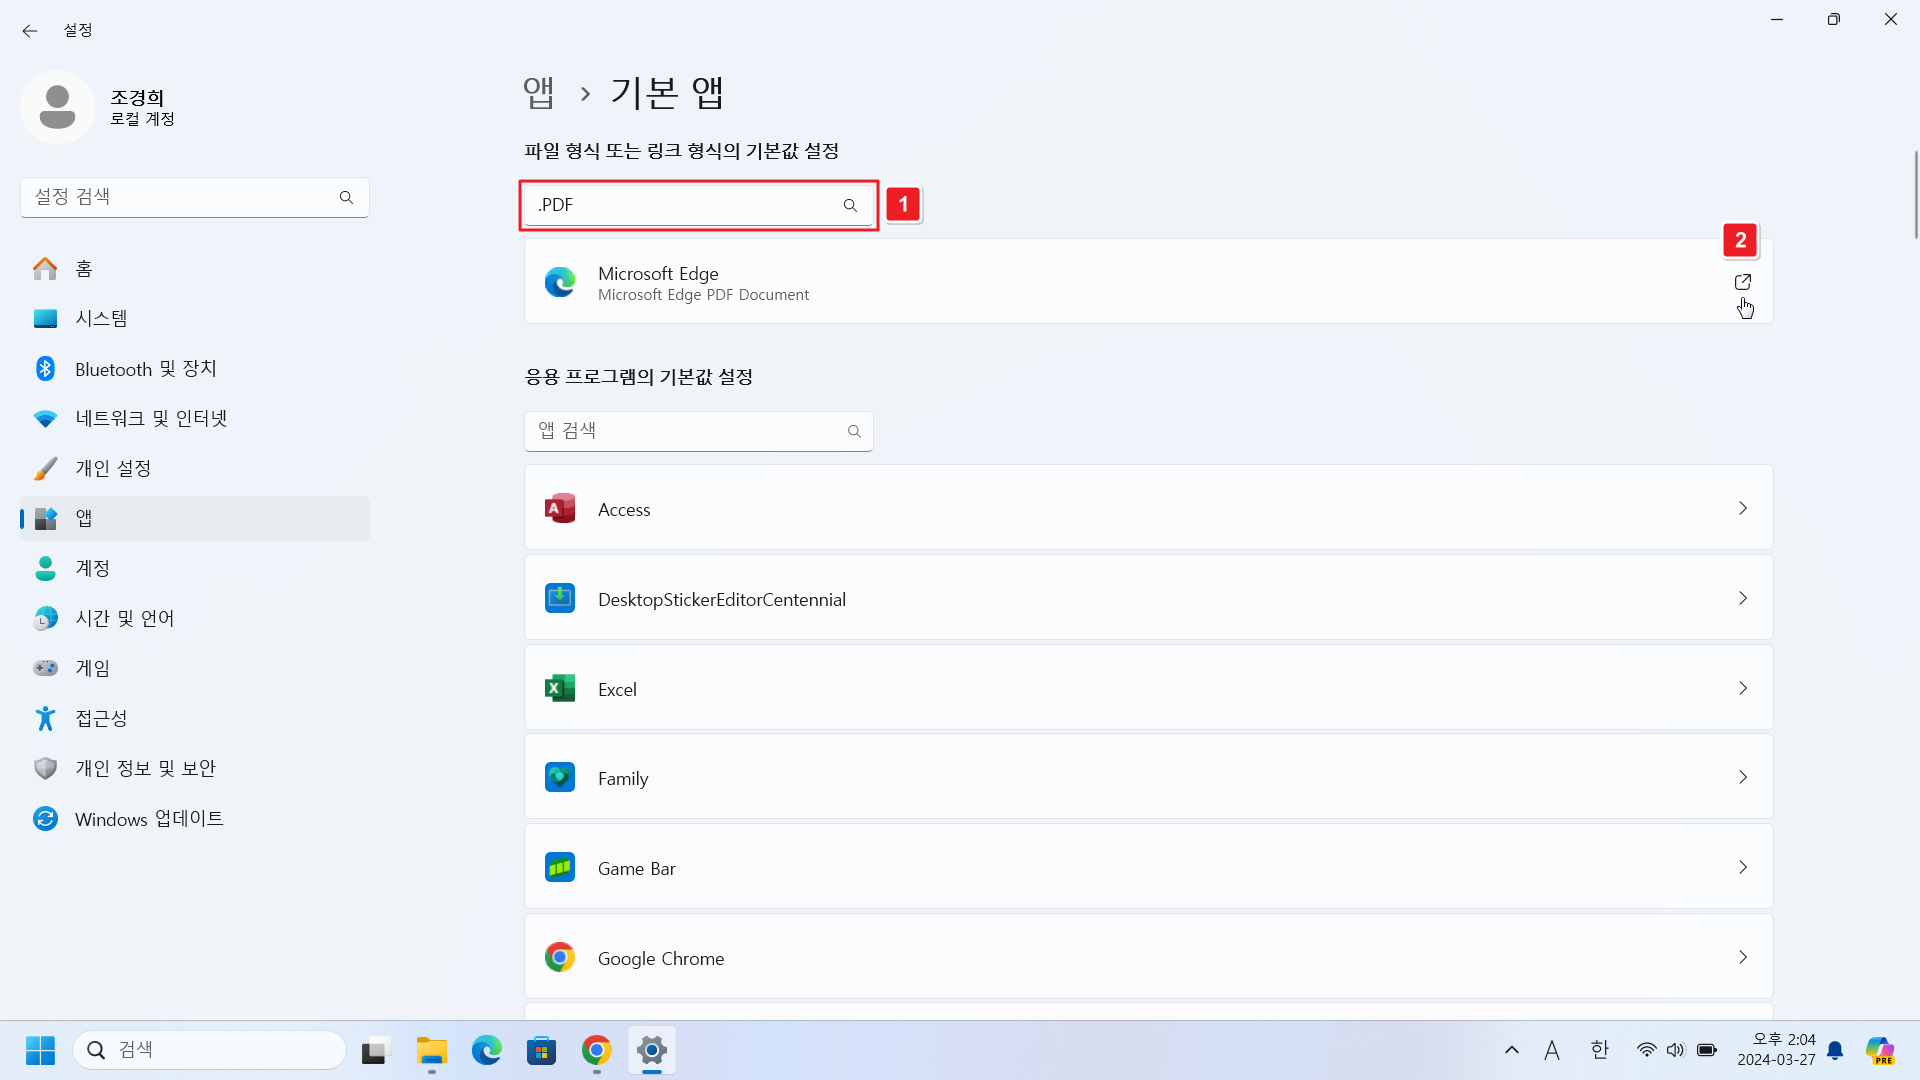Open Windows Start menu button
1920x1080 pixels.
[40, 1050]
